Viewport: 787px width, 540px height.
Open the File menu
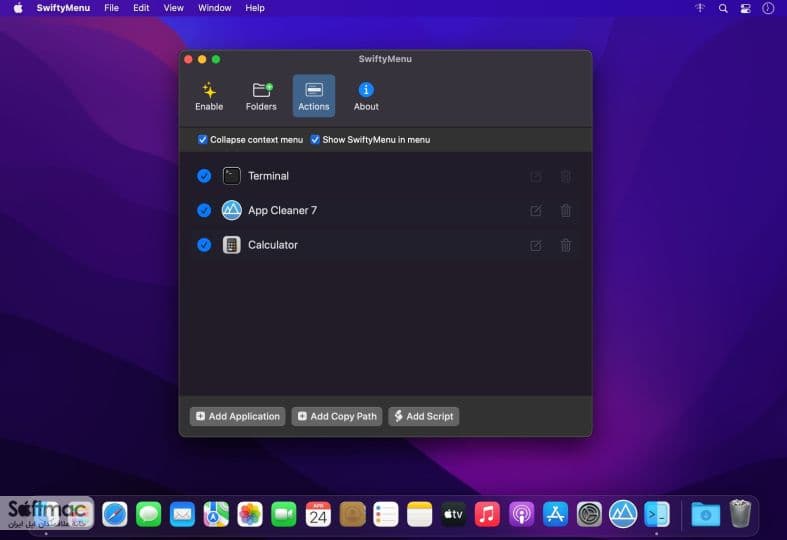pos(111,8)
